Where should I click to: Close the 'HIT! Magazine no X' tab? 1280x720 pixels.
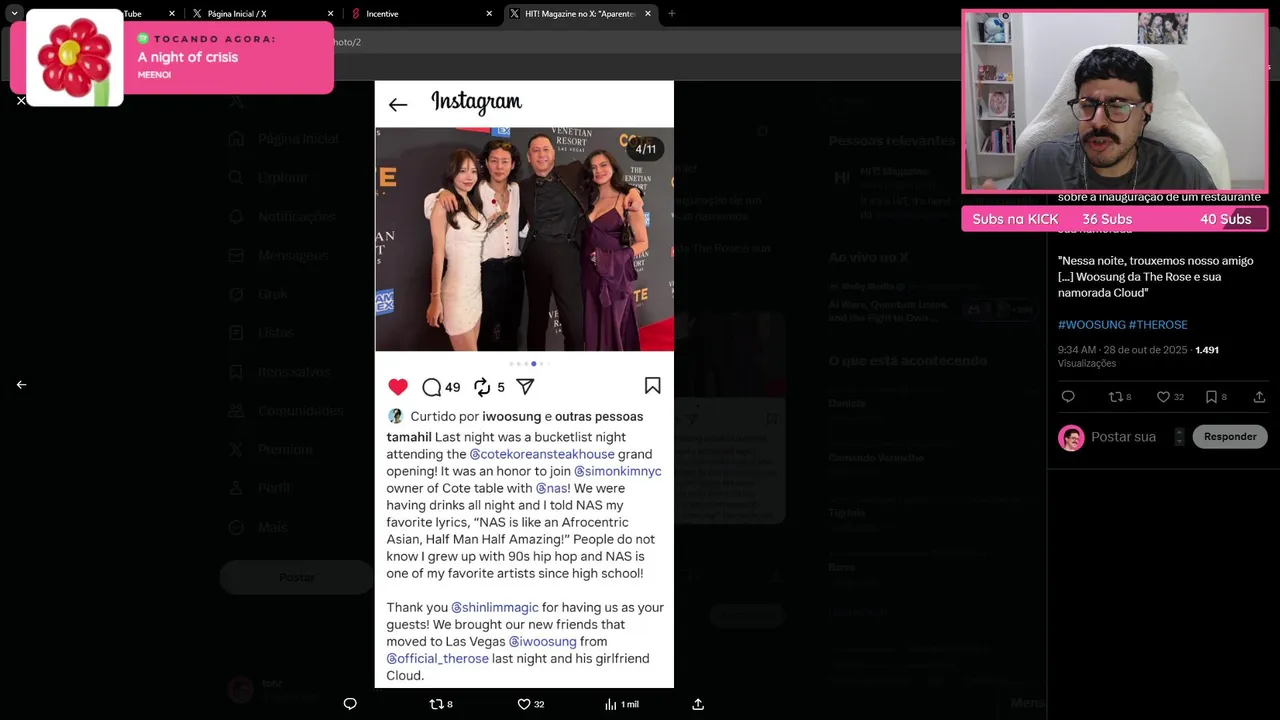pyautogui.click(x=648, y=14)
